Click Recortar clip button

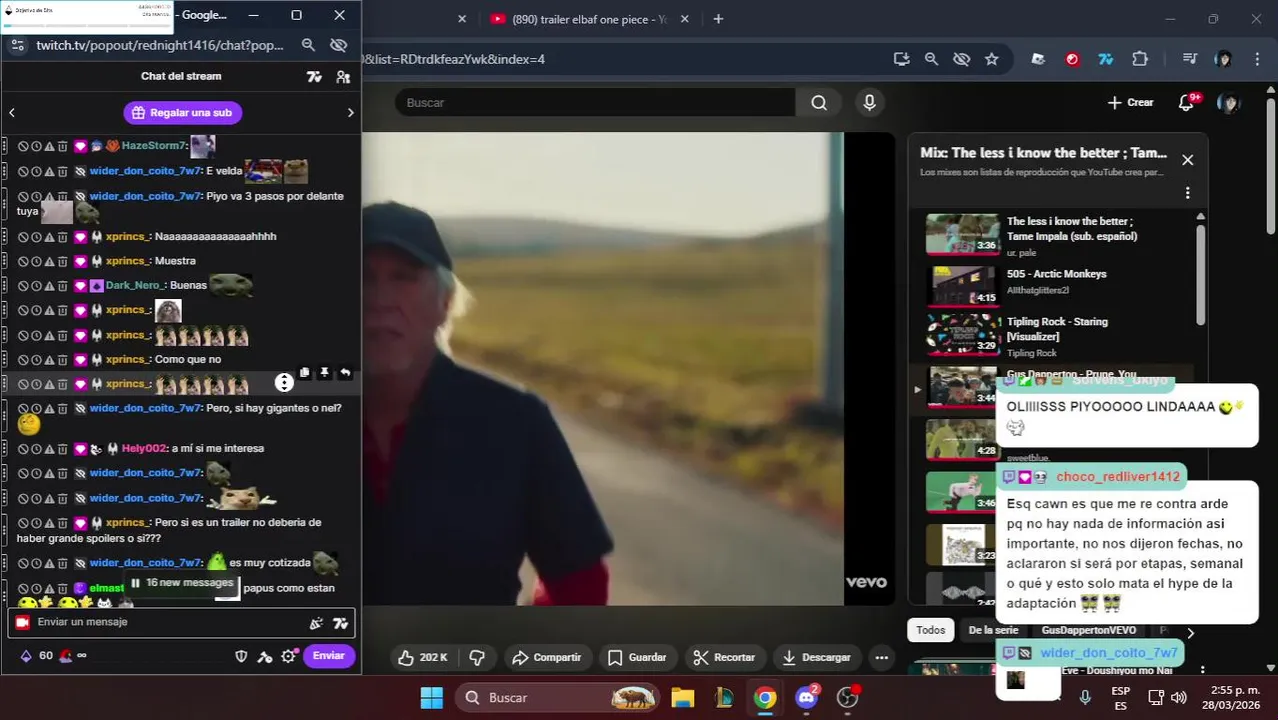pos(724,657)
